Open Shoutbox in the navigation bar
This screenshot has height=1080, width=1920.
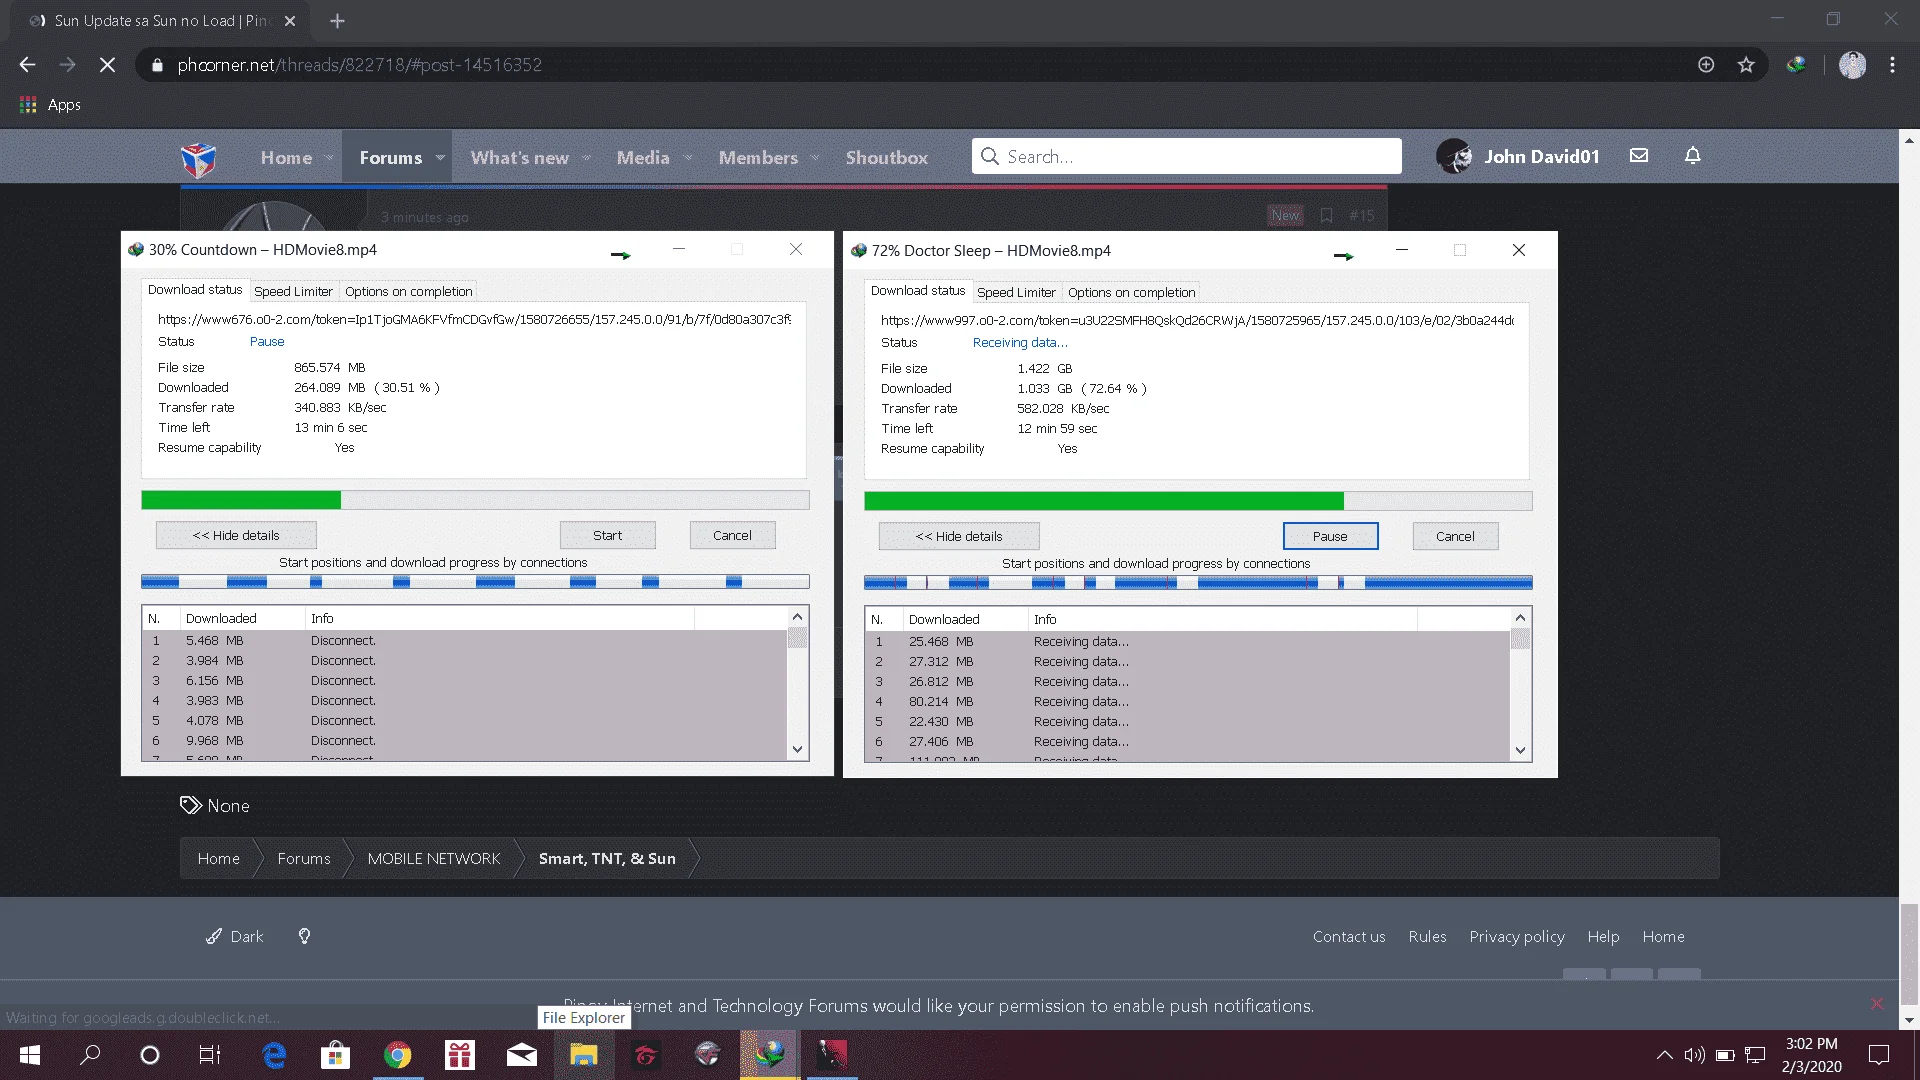tap(886, 158)
